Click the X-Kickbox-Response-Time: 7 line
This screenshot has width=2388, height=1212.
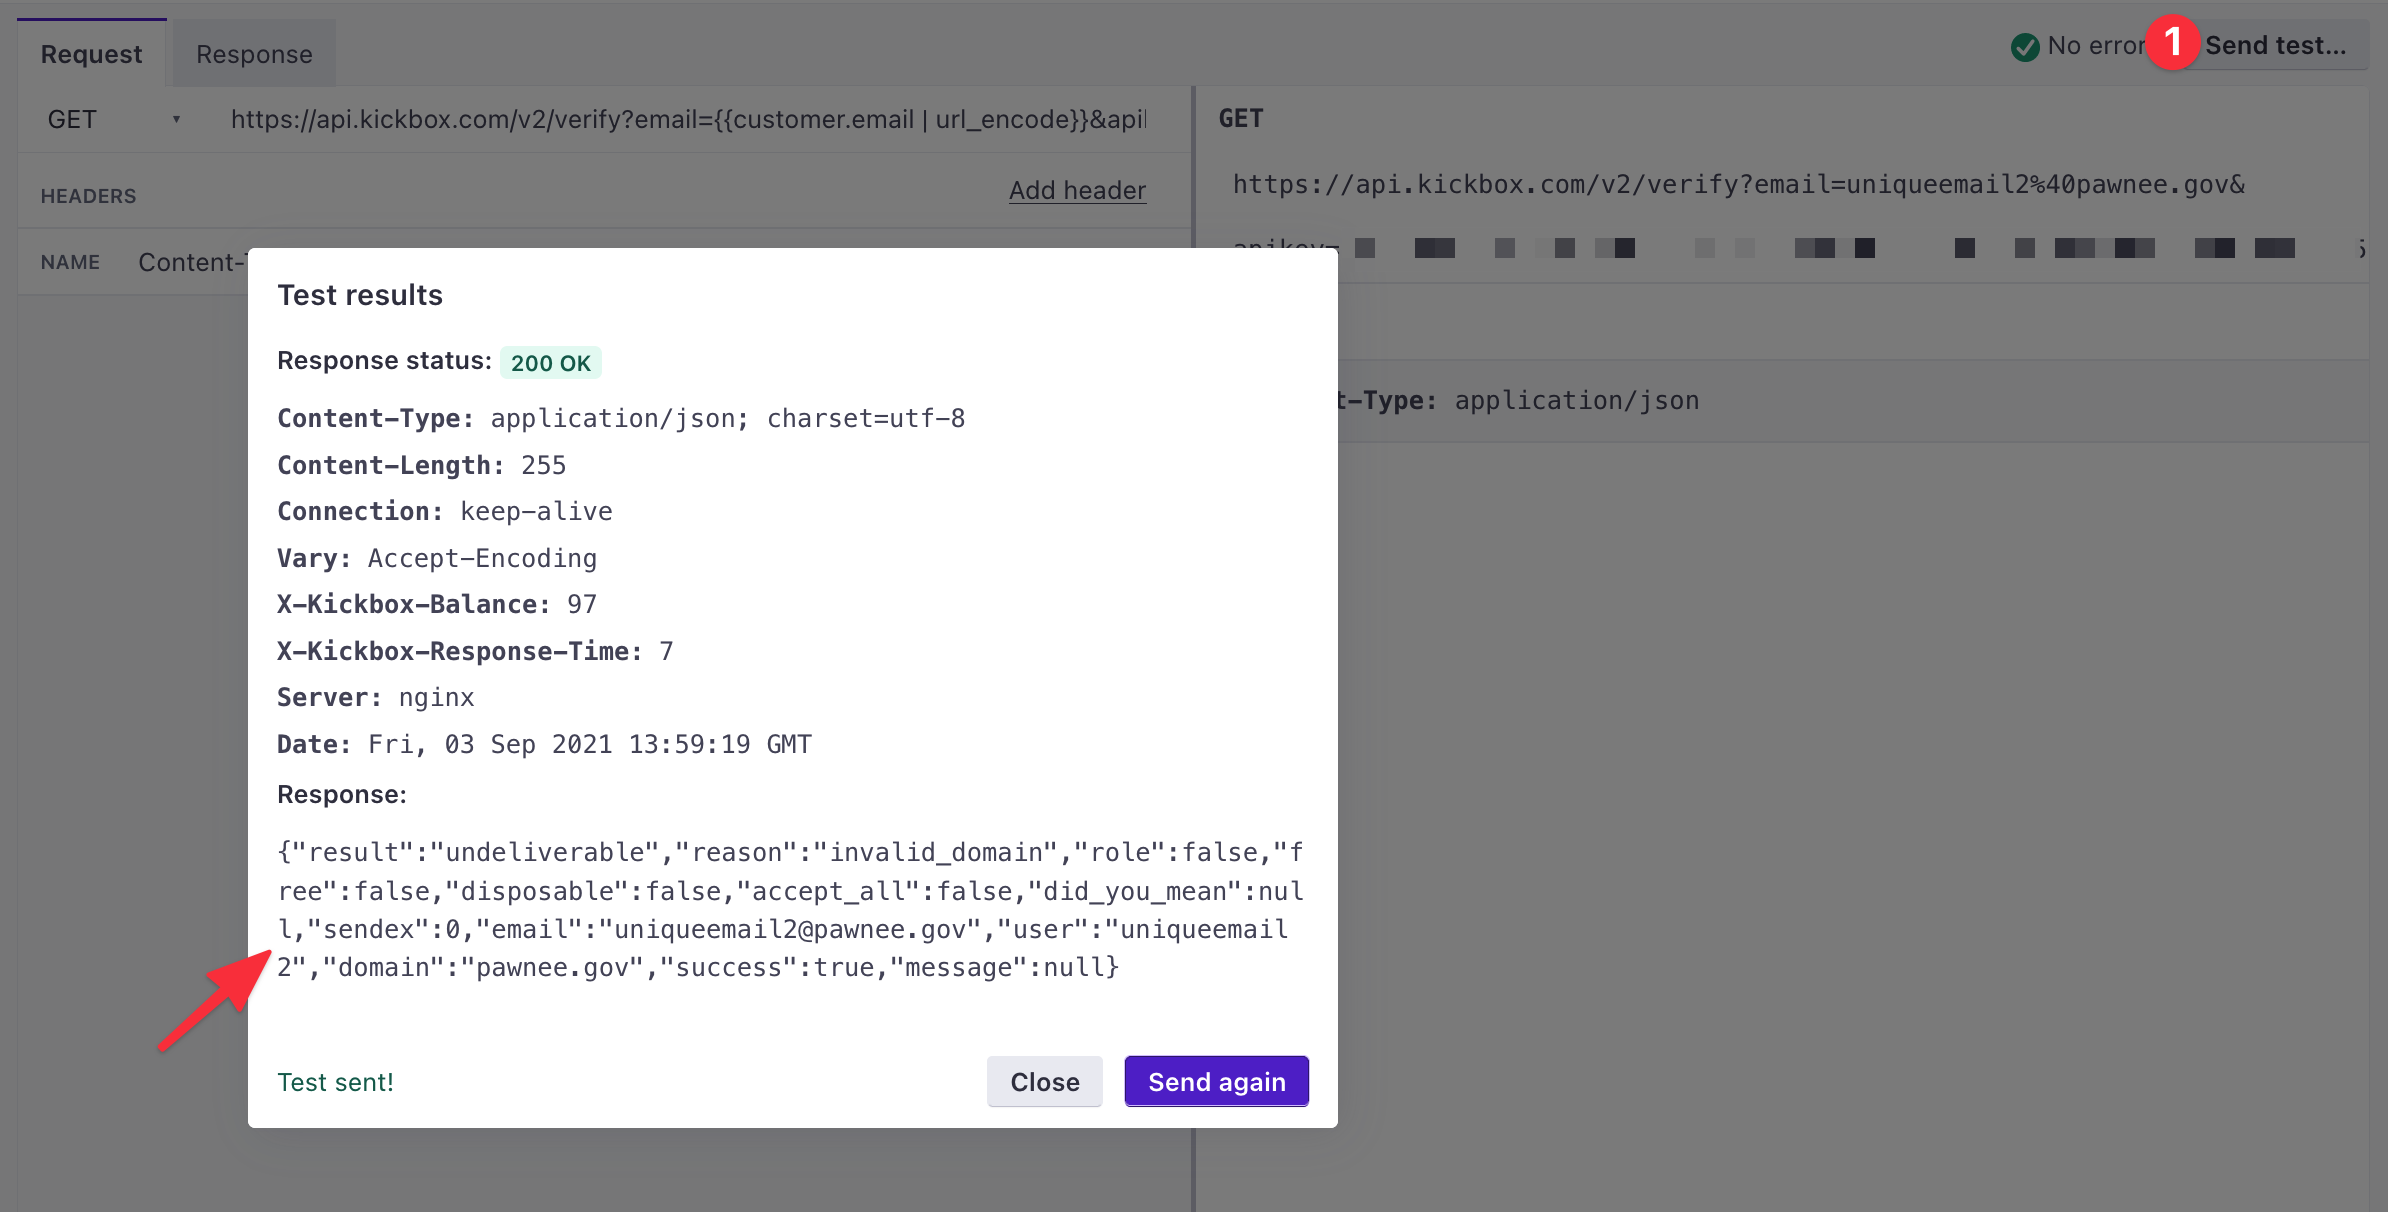tap(475, 651)
